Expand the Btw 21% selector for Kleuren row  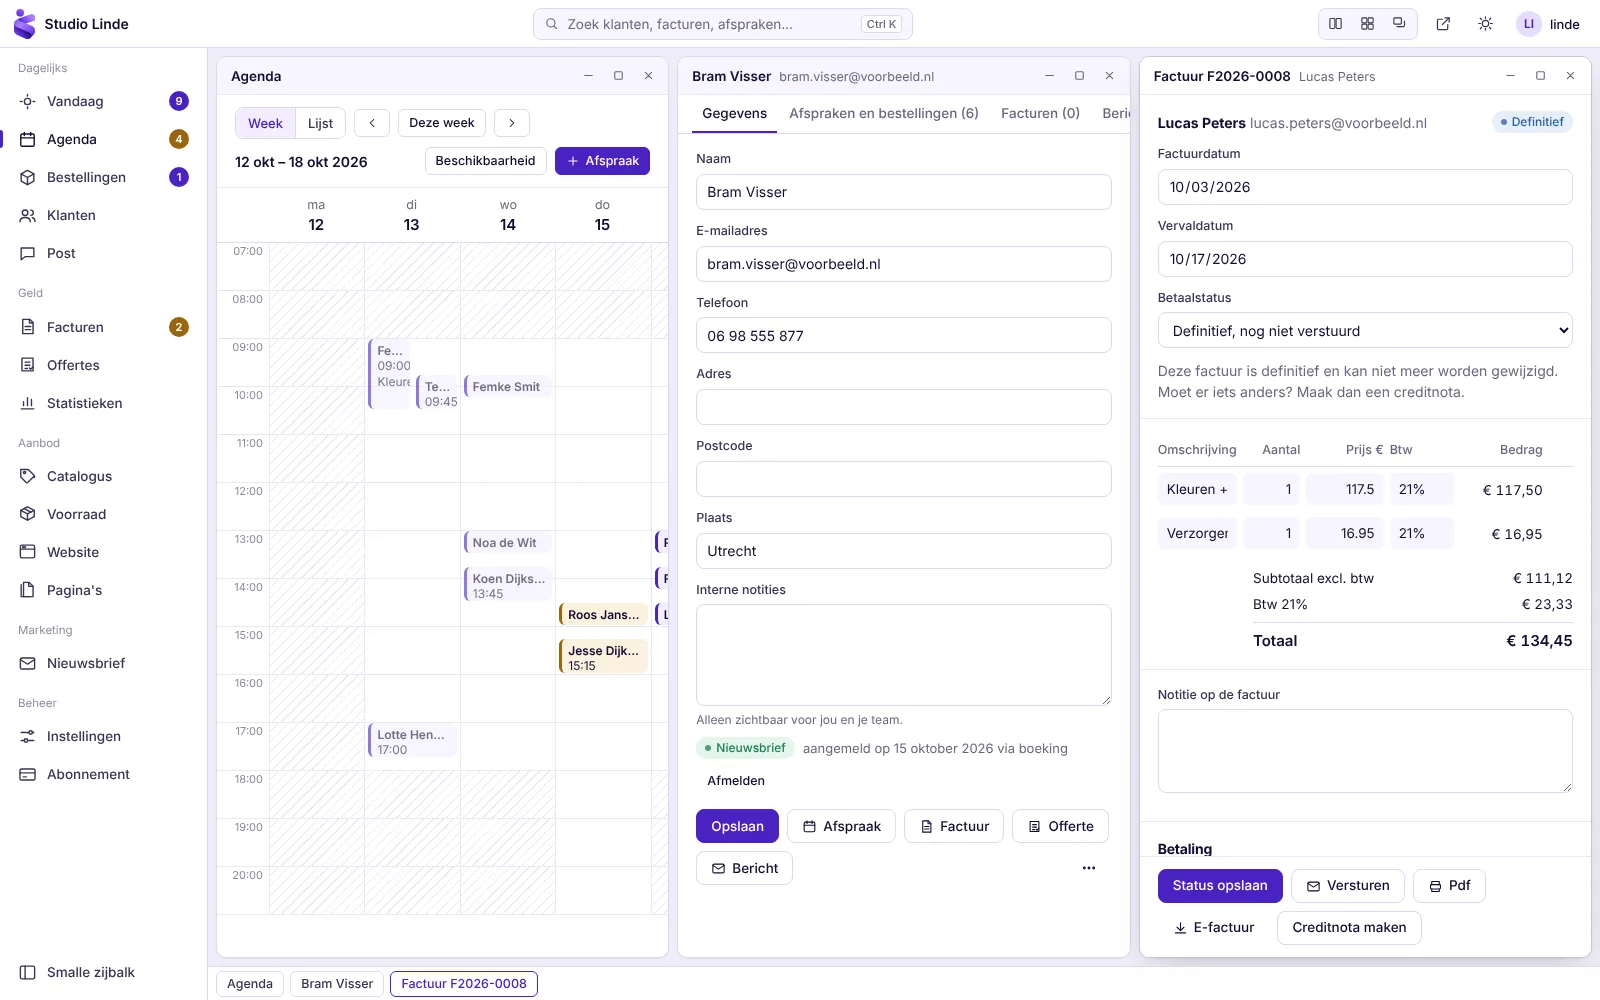tap(1422, 489)
